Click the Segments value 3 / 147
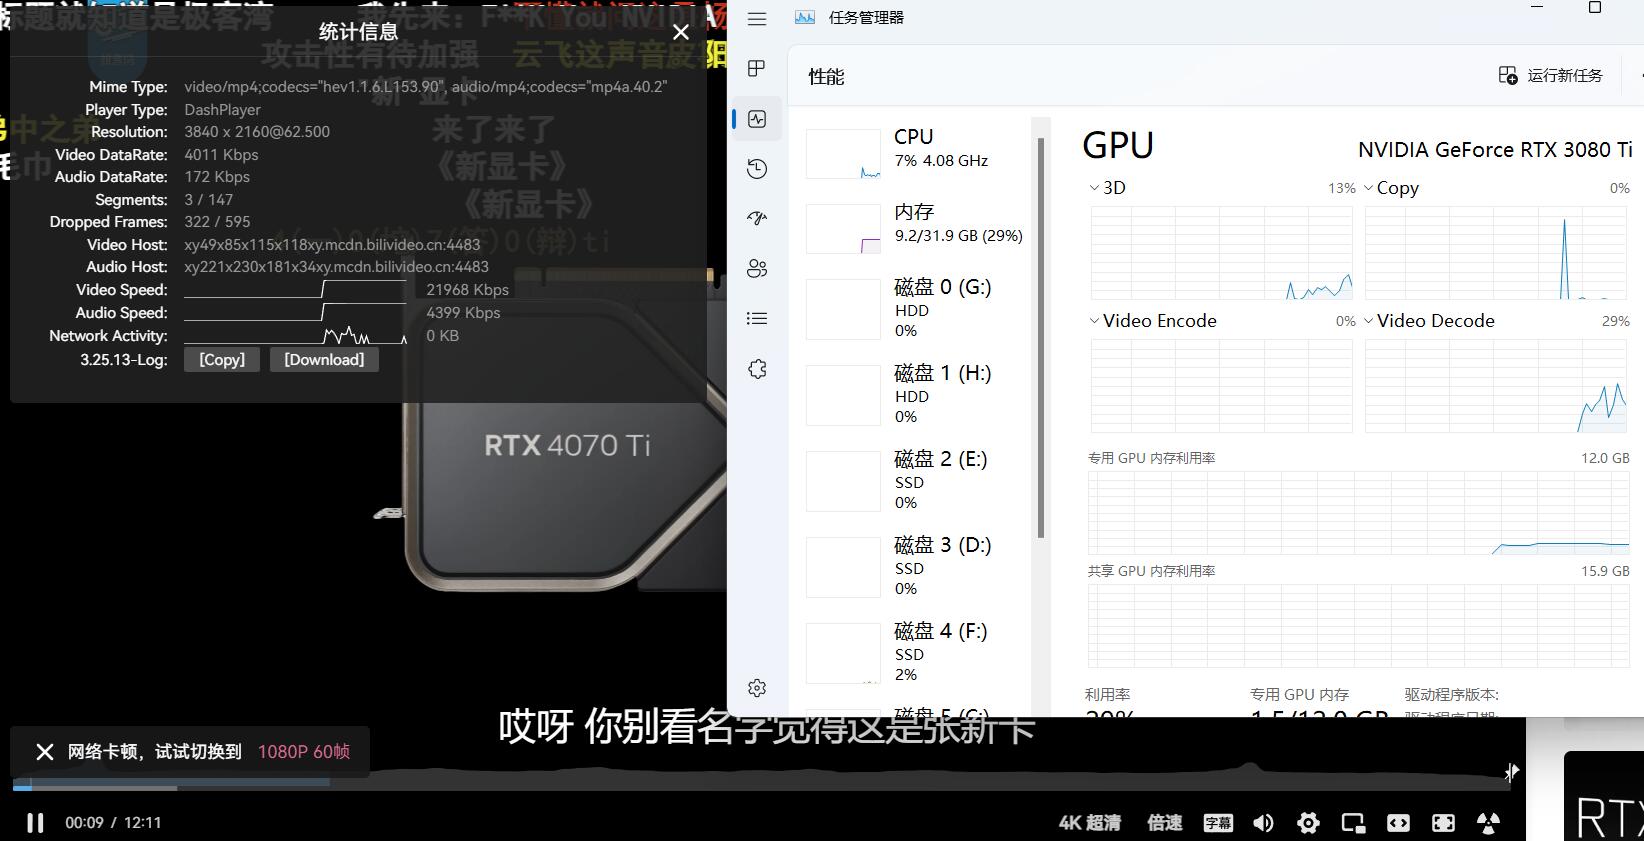The height and width of the screenshot is (841, 1644). pos(208,200)
